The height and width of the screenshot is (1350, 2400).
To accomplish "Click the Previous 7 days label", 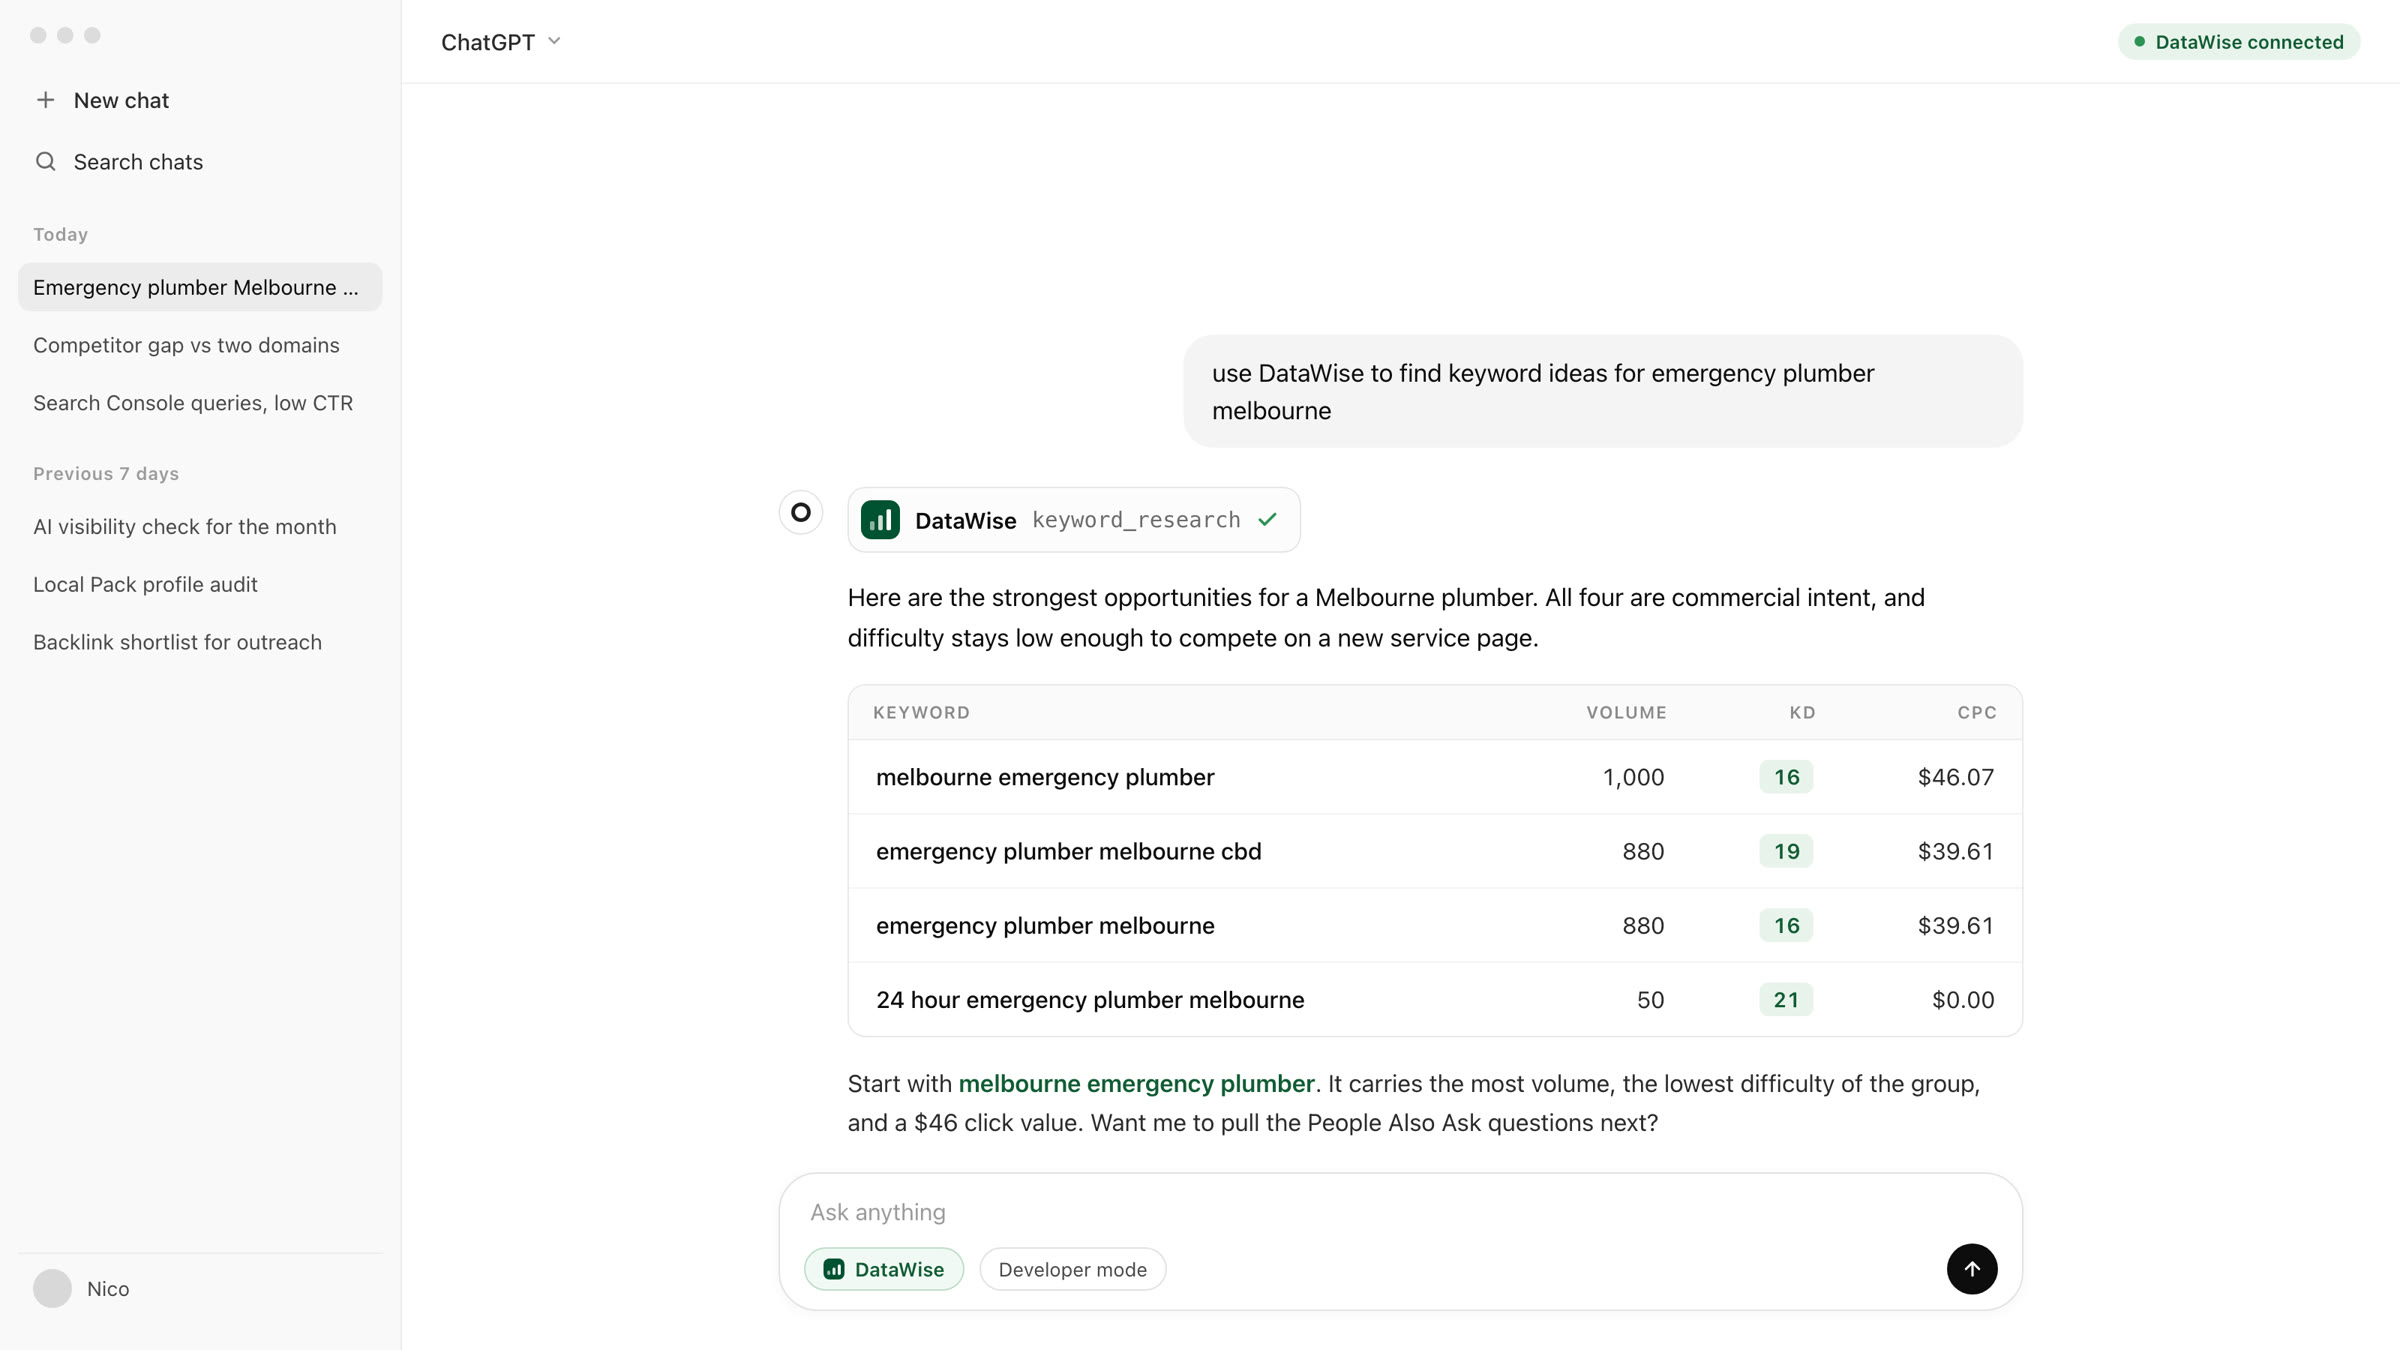I will [106, 473].
